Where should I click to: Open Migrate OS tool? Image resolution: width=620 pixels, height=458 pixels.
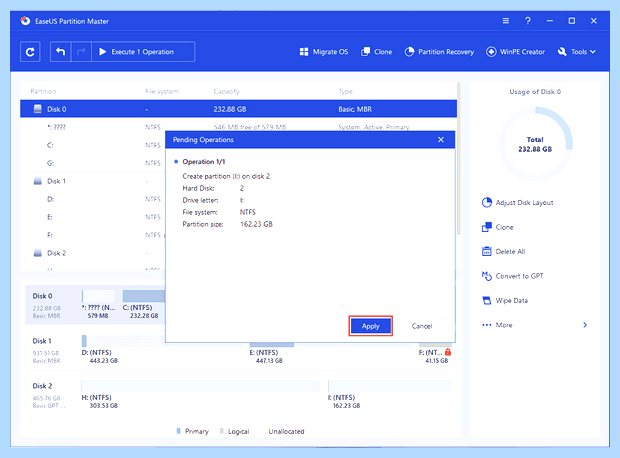(x=324, y=52)
